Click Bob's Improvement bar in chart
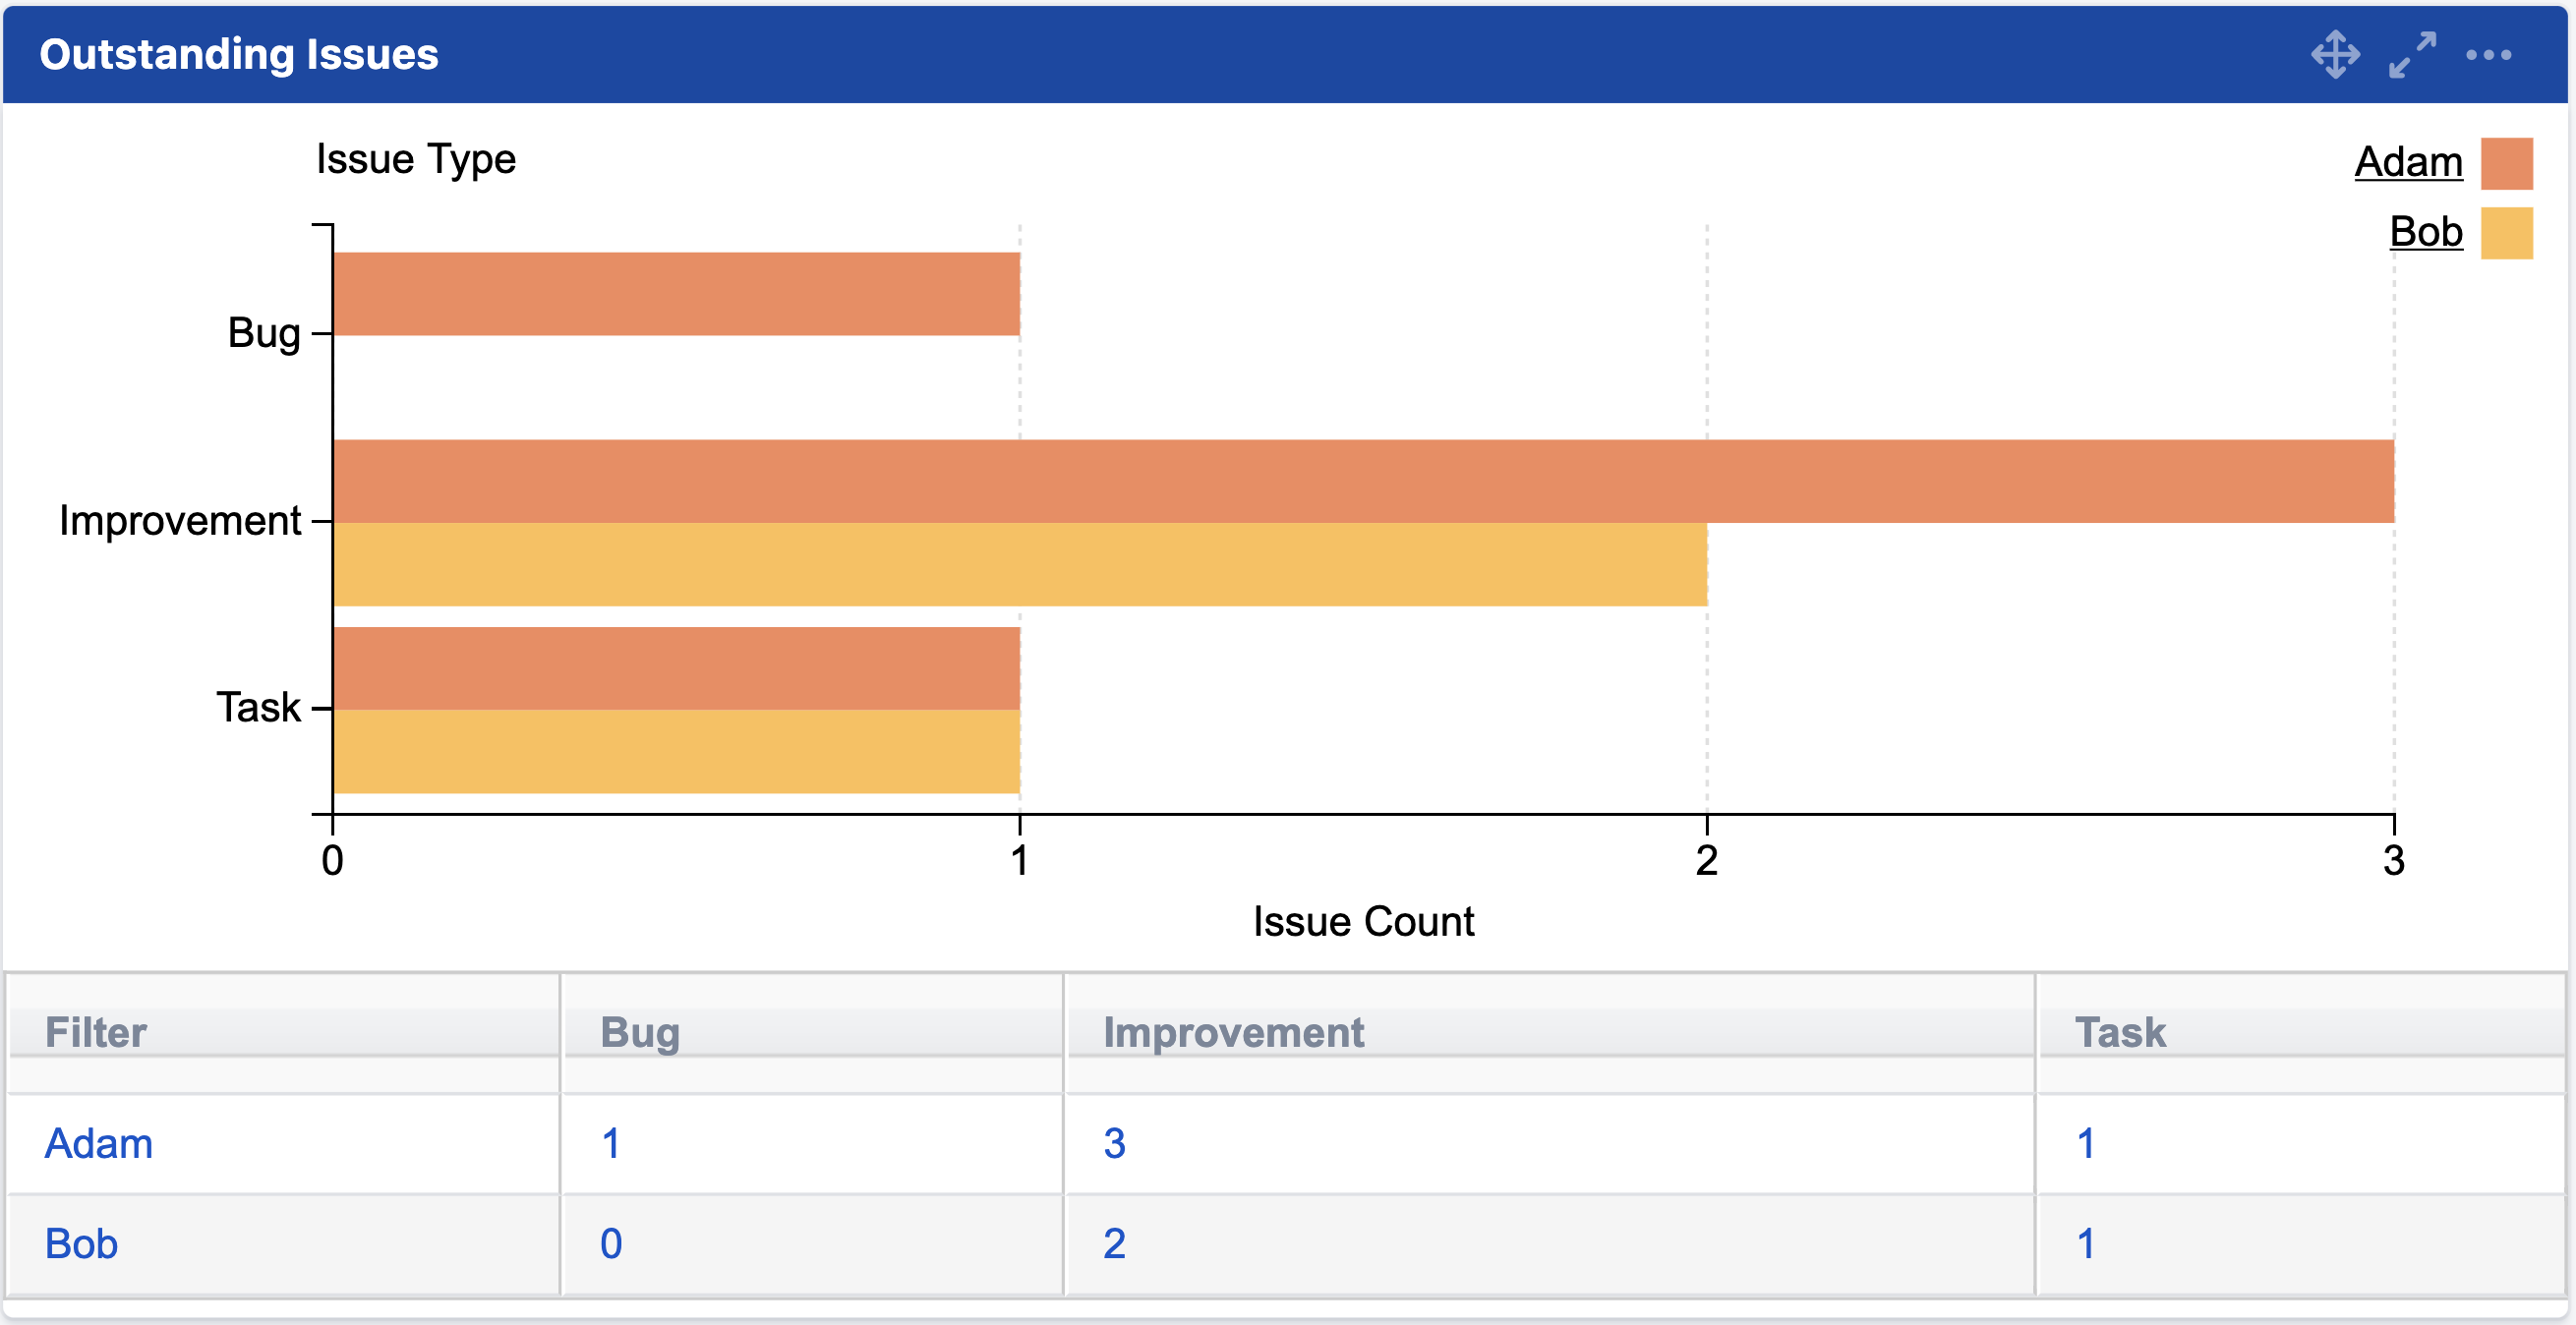The width and height of the screenshot is (2576, 1325). point(1020,564)
